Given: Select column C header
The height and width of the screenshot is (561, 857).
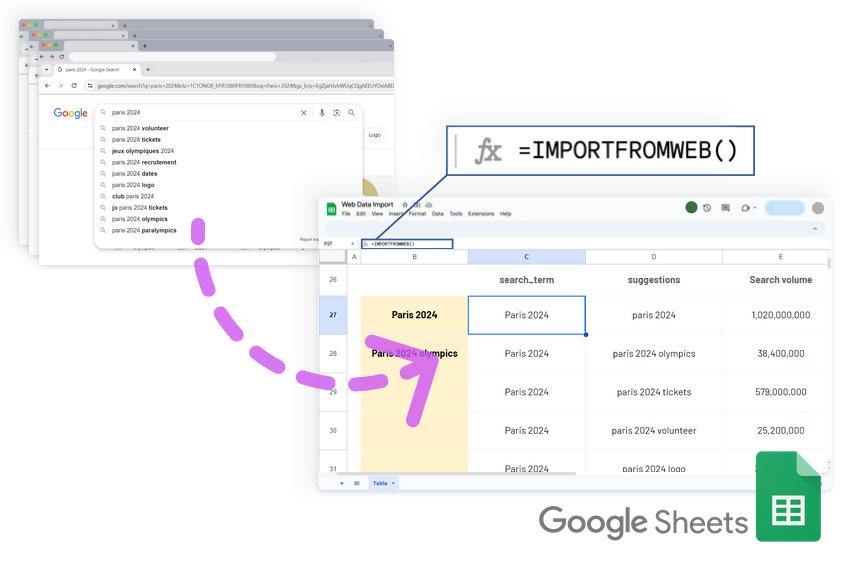Looking at the screenshot, I should 527,257.
